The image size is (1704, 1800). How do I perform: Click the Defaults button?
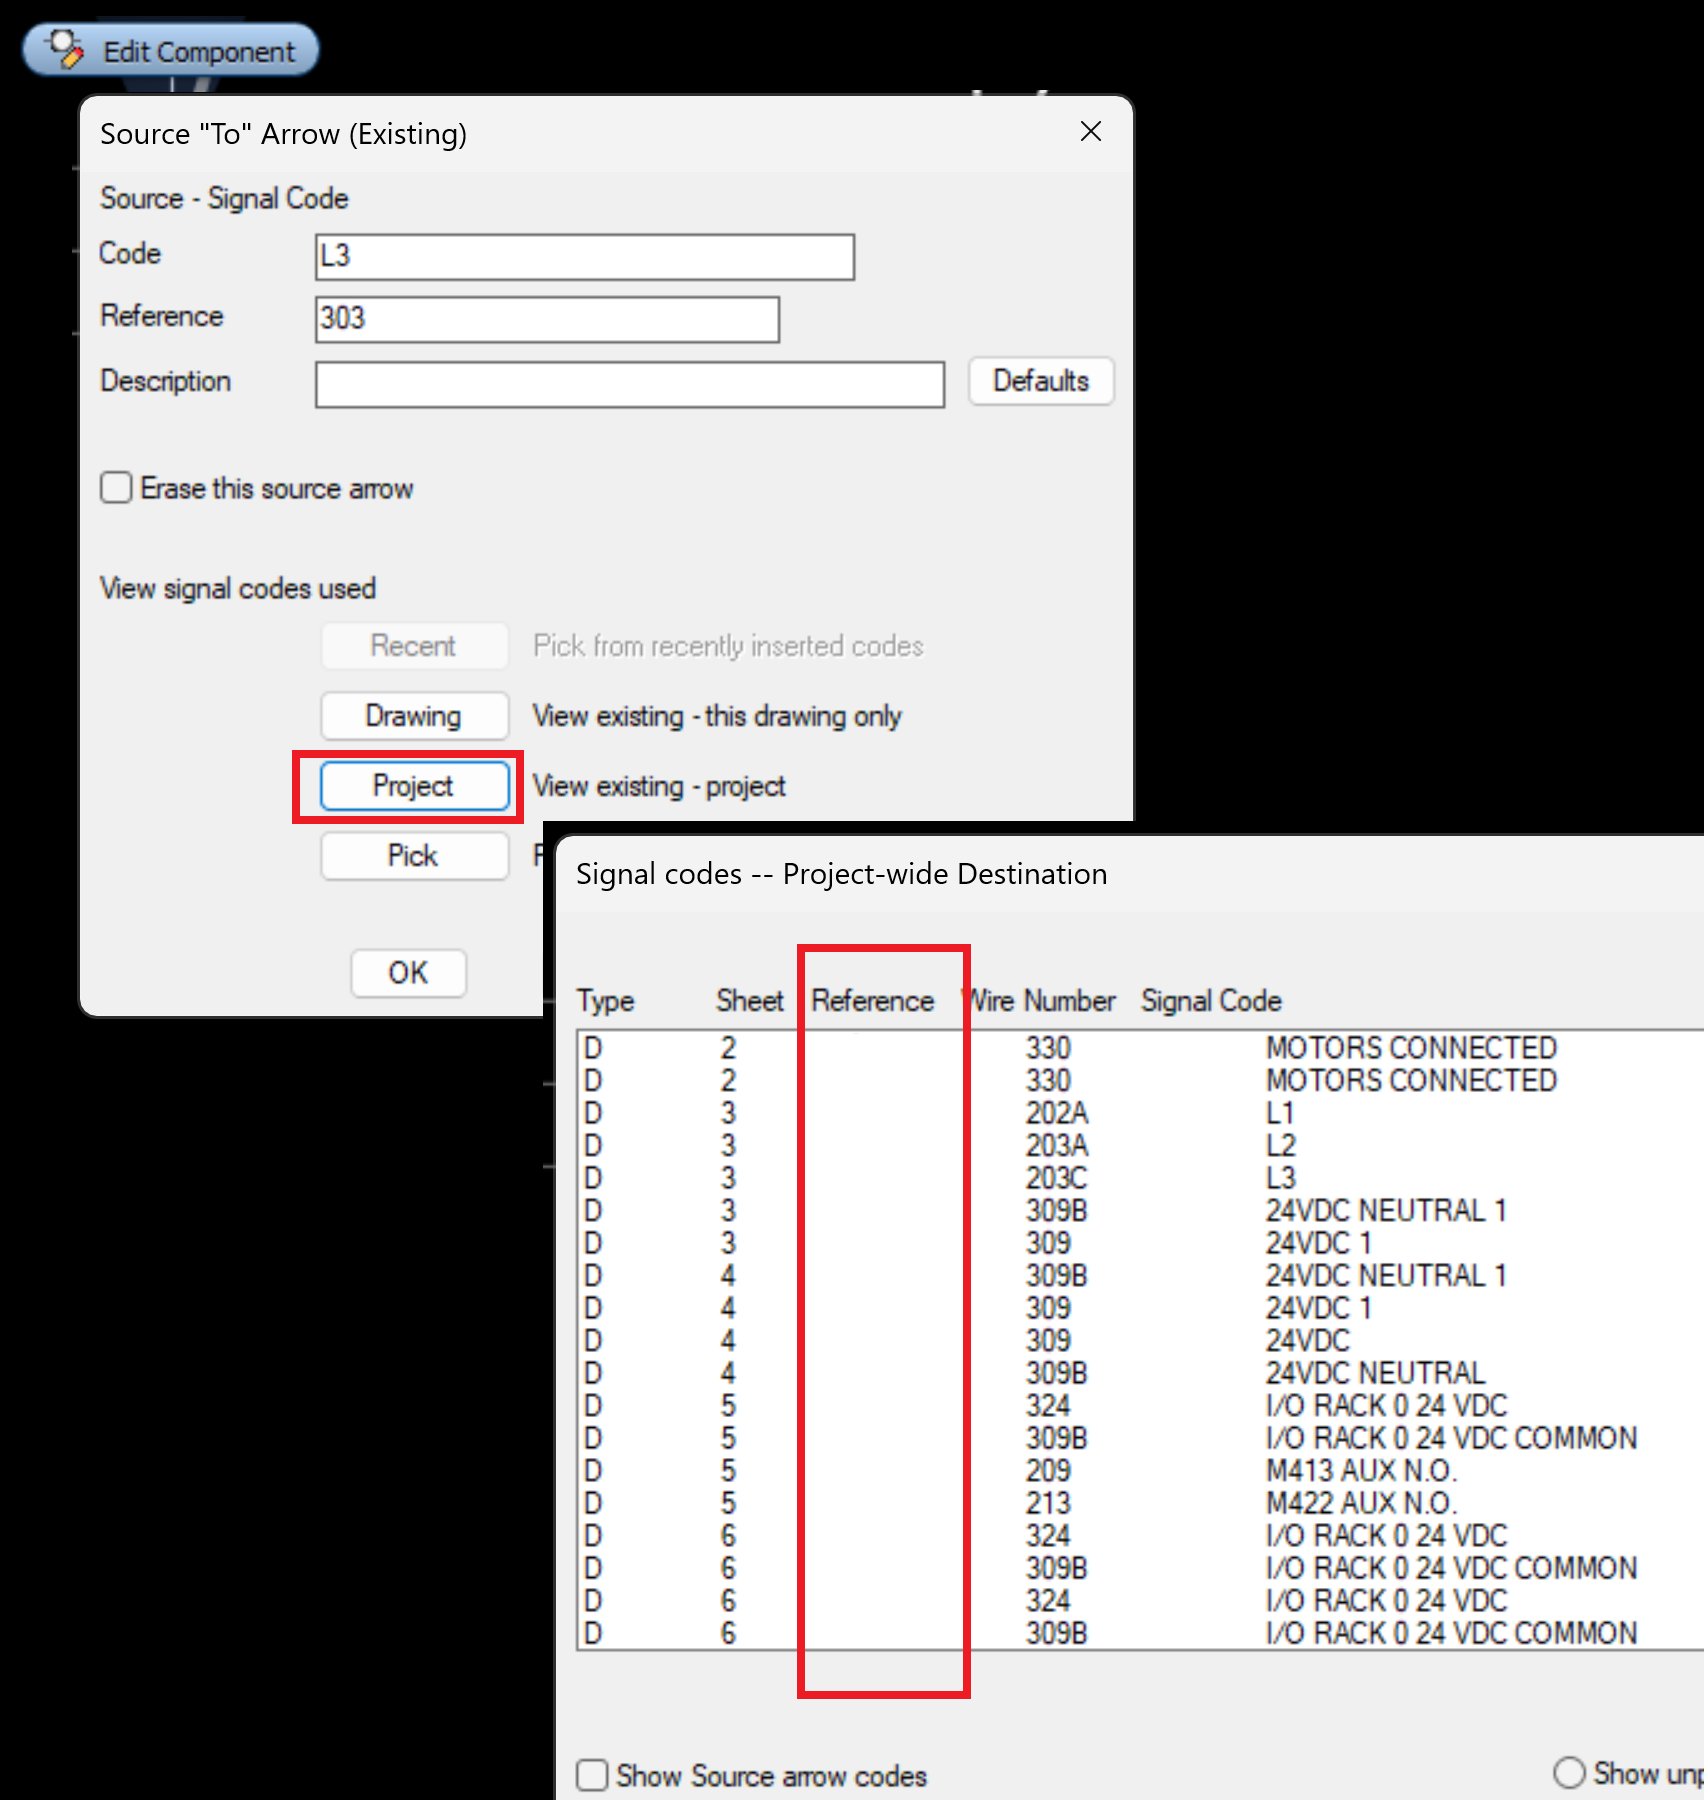(x=1040, y=381)
